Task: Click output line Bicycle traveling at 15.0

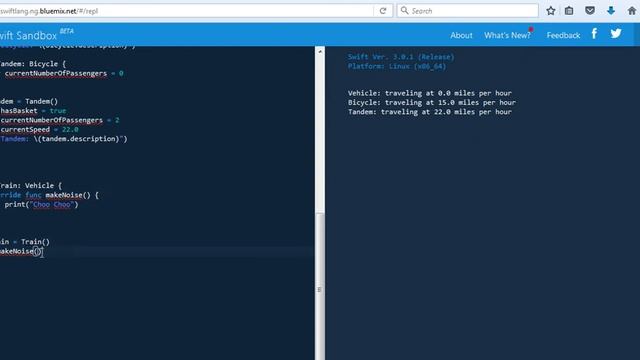Action: click(432, 102)
